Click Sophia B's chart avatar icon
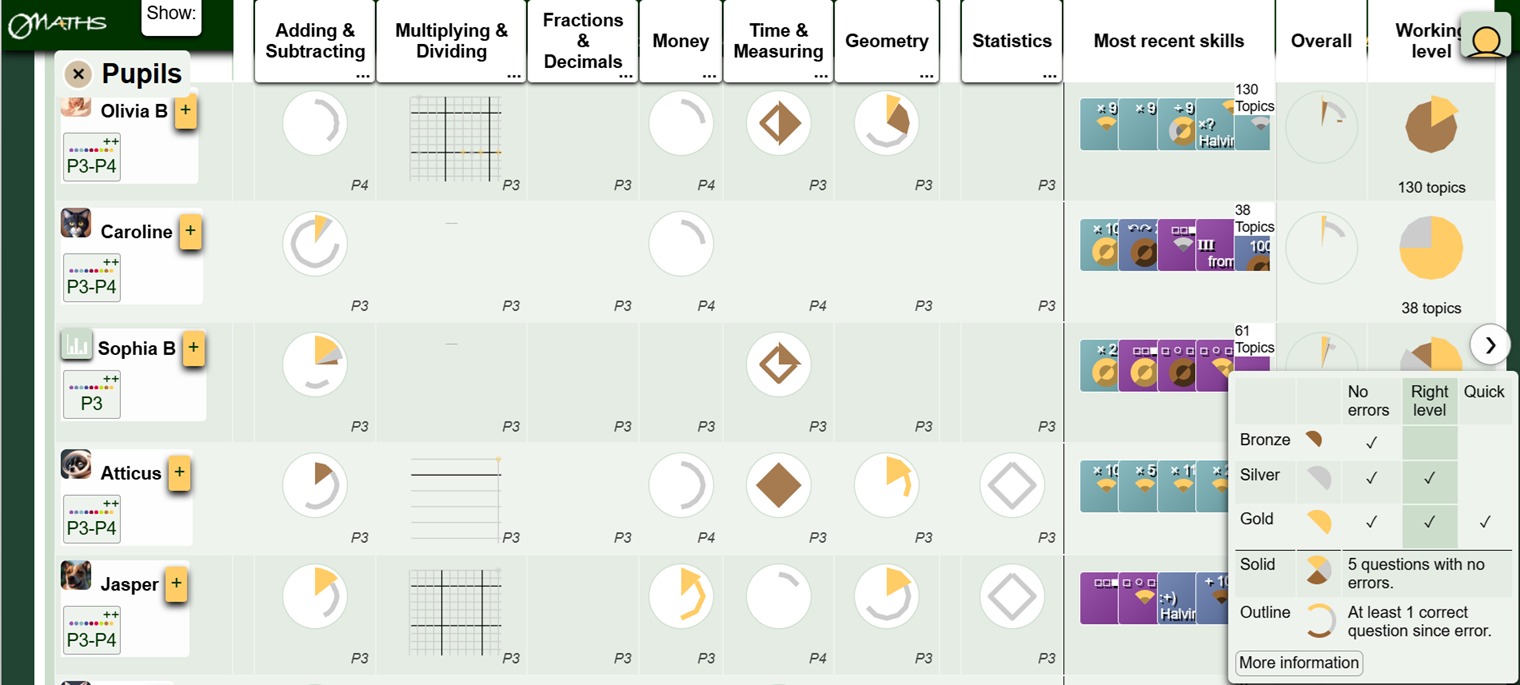This screenshot has height=685, width=1520. point(76,345)
